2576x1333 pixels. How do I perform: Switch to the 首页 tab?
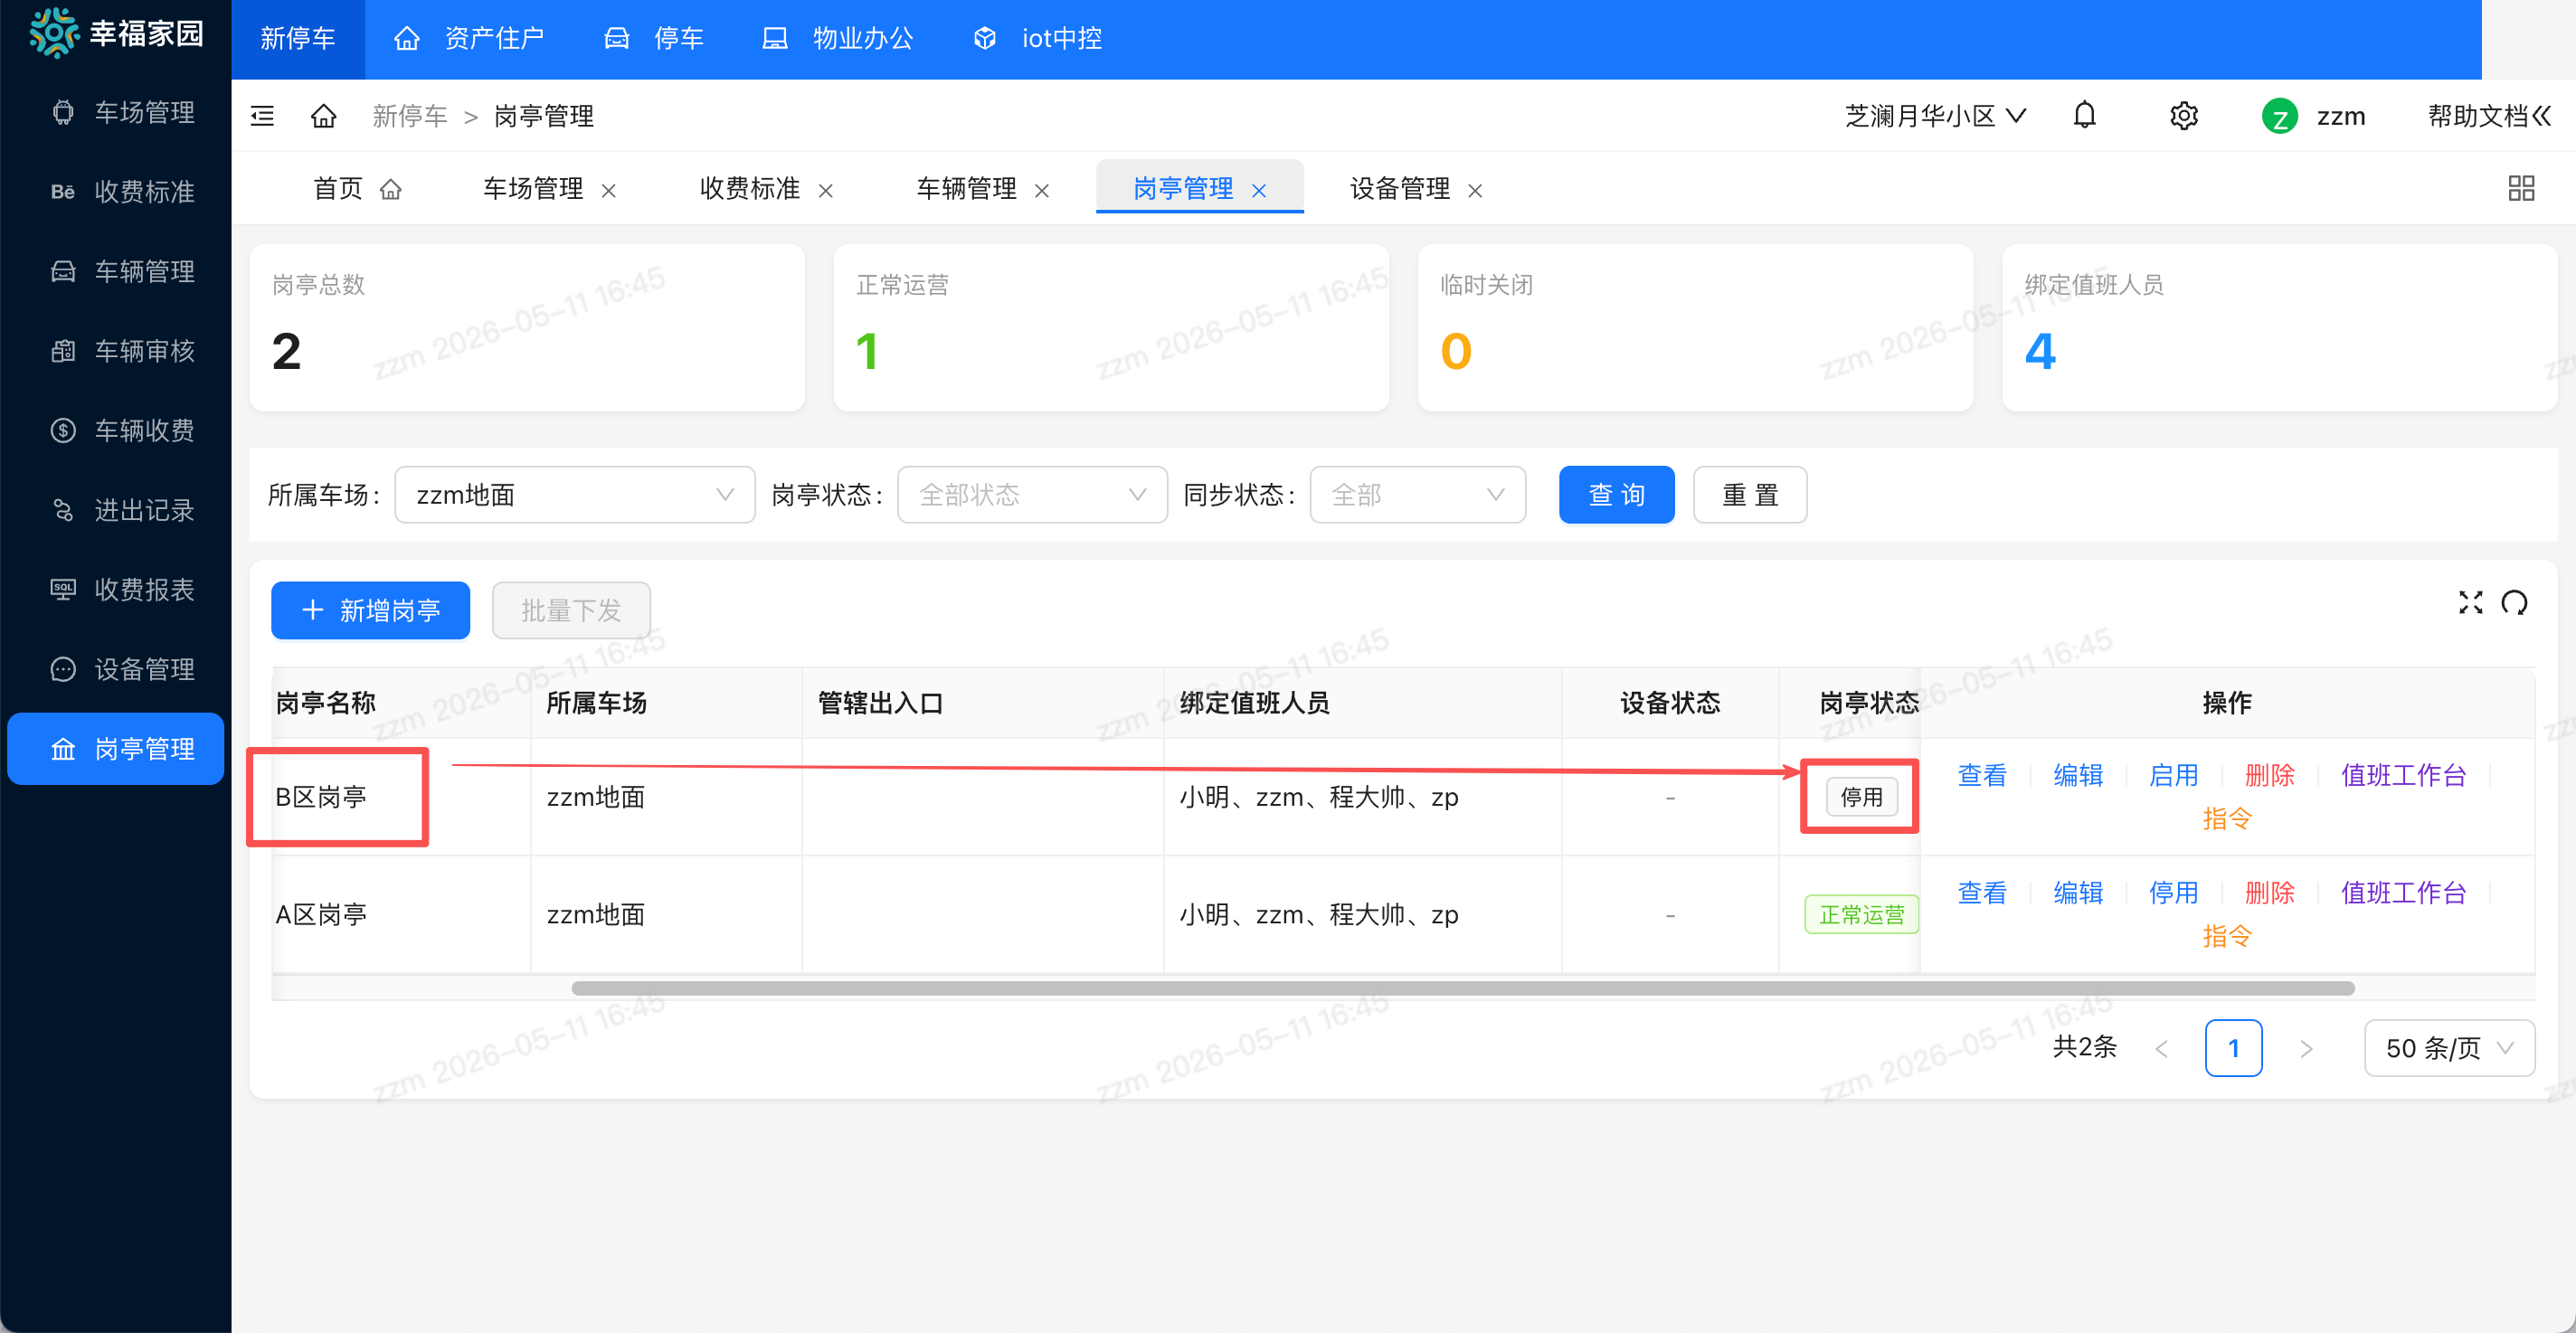pos(357,188)
